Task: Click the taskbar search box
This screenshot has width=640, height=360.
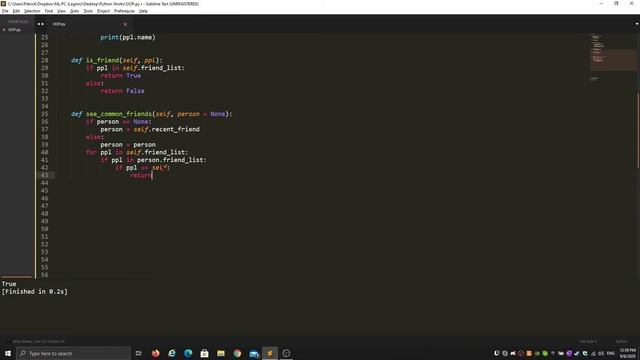Action: point(73,353)
